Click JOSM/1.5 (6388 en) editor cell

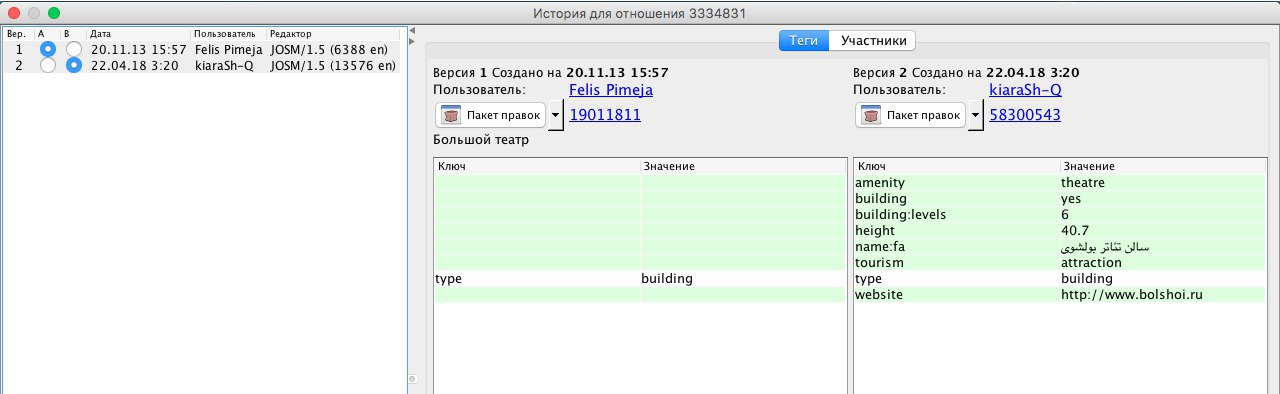pyautogui.click(x=334, y=49)
